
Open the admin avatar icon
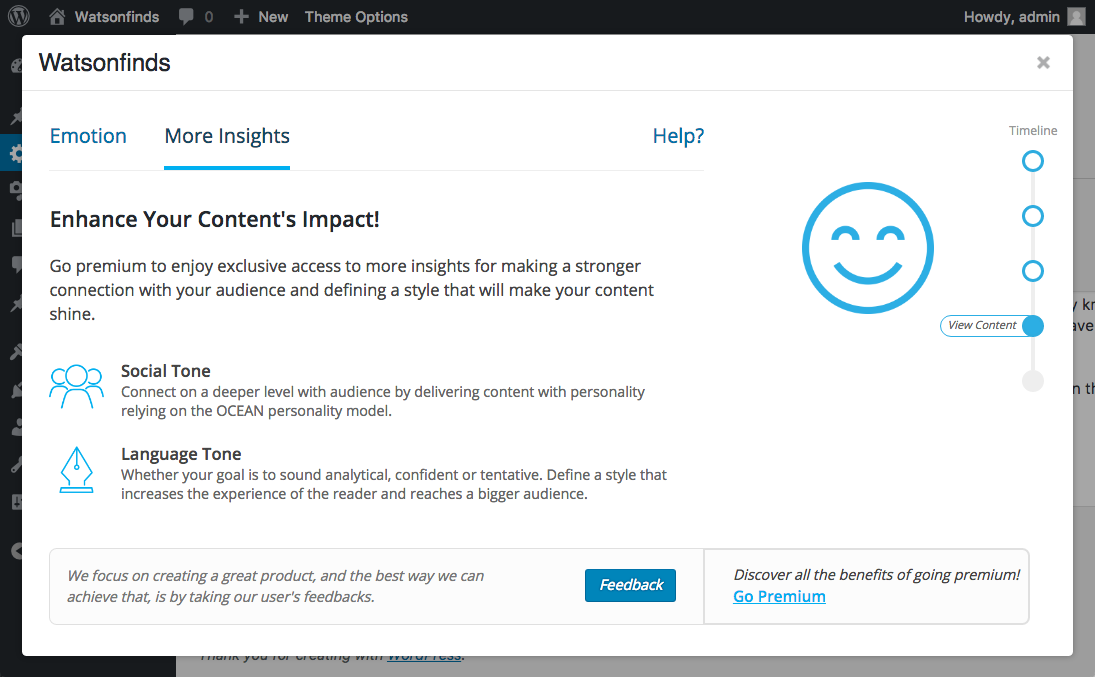(1077, 17)
